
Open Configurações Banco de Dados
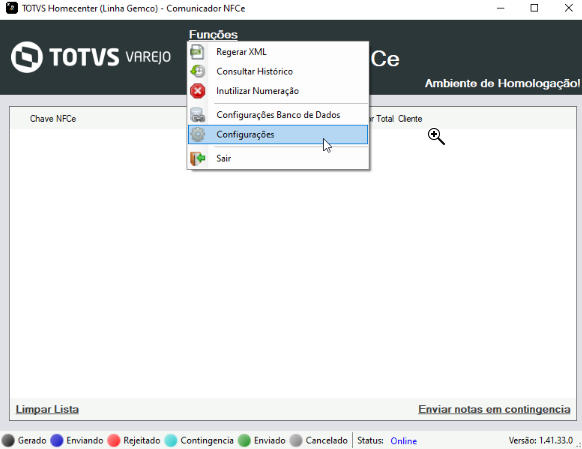(x=278, y=115)
